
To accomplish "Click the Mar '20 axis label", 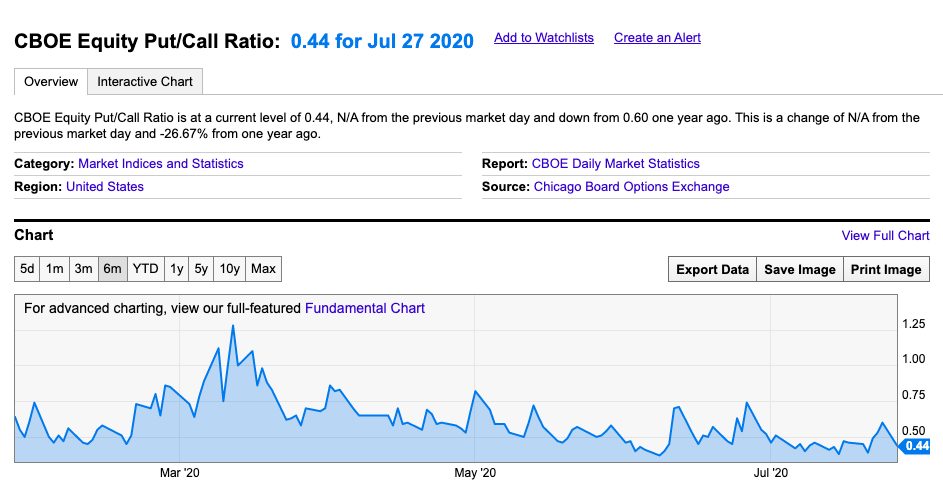I will (179, 473).
